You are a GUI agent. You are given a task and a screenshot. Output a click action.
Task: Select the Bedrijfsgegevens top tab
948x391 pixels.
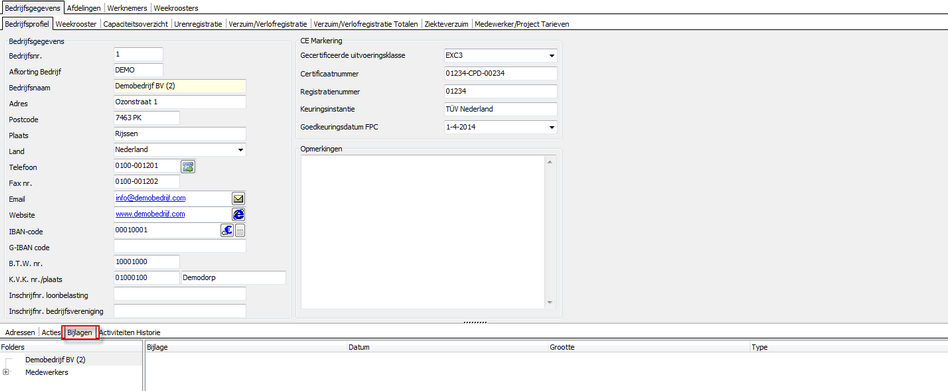click(33, 8)
